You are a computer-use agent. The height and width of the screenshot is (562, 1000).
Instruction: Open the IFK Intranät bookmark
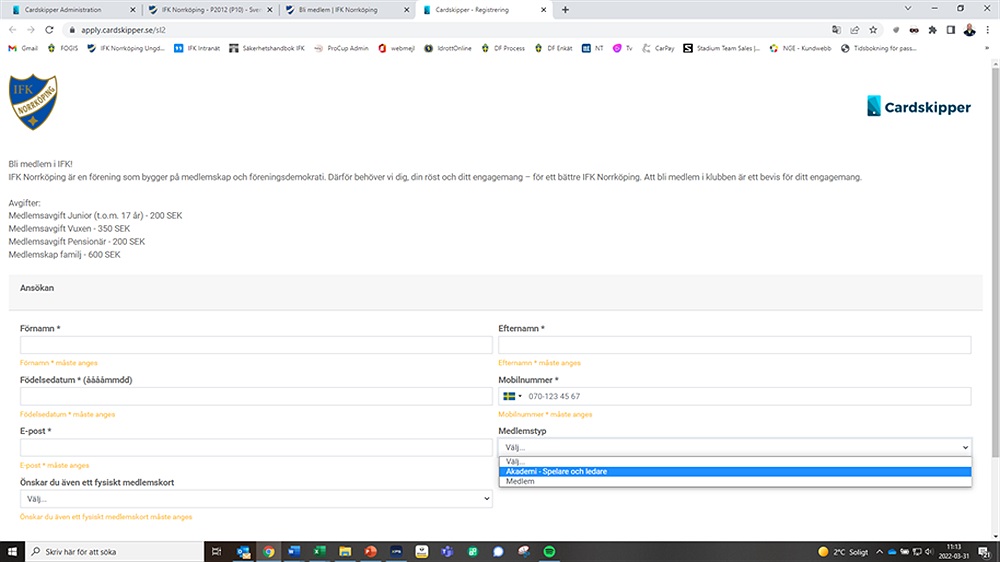pos(197,48)
